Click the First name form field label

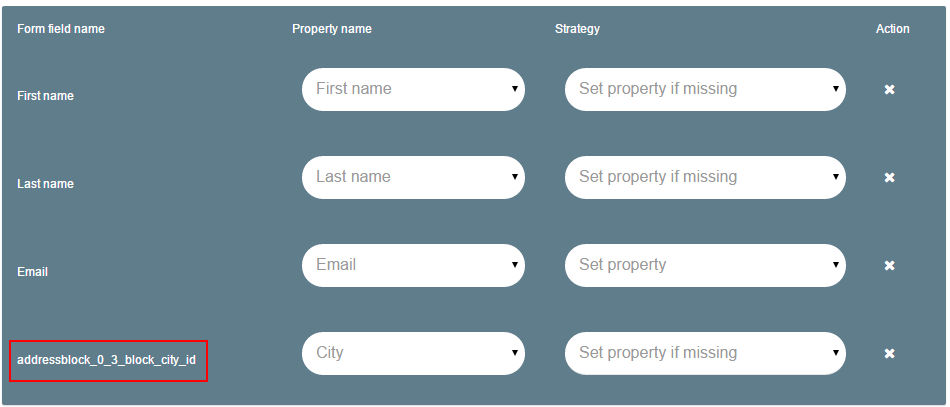pyautogui.click(x=45, y=96)
